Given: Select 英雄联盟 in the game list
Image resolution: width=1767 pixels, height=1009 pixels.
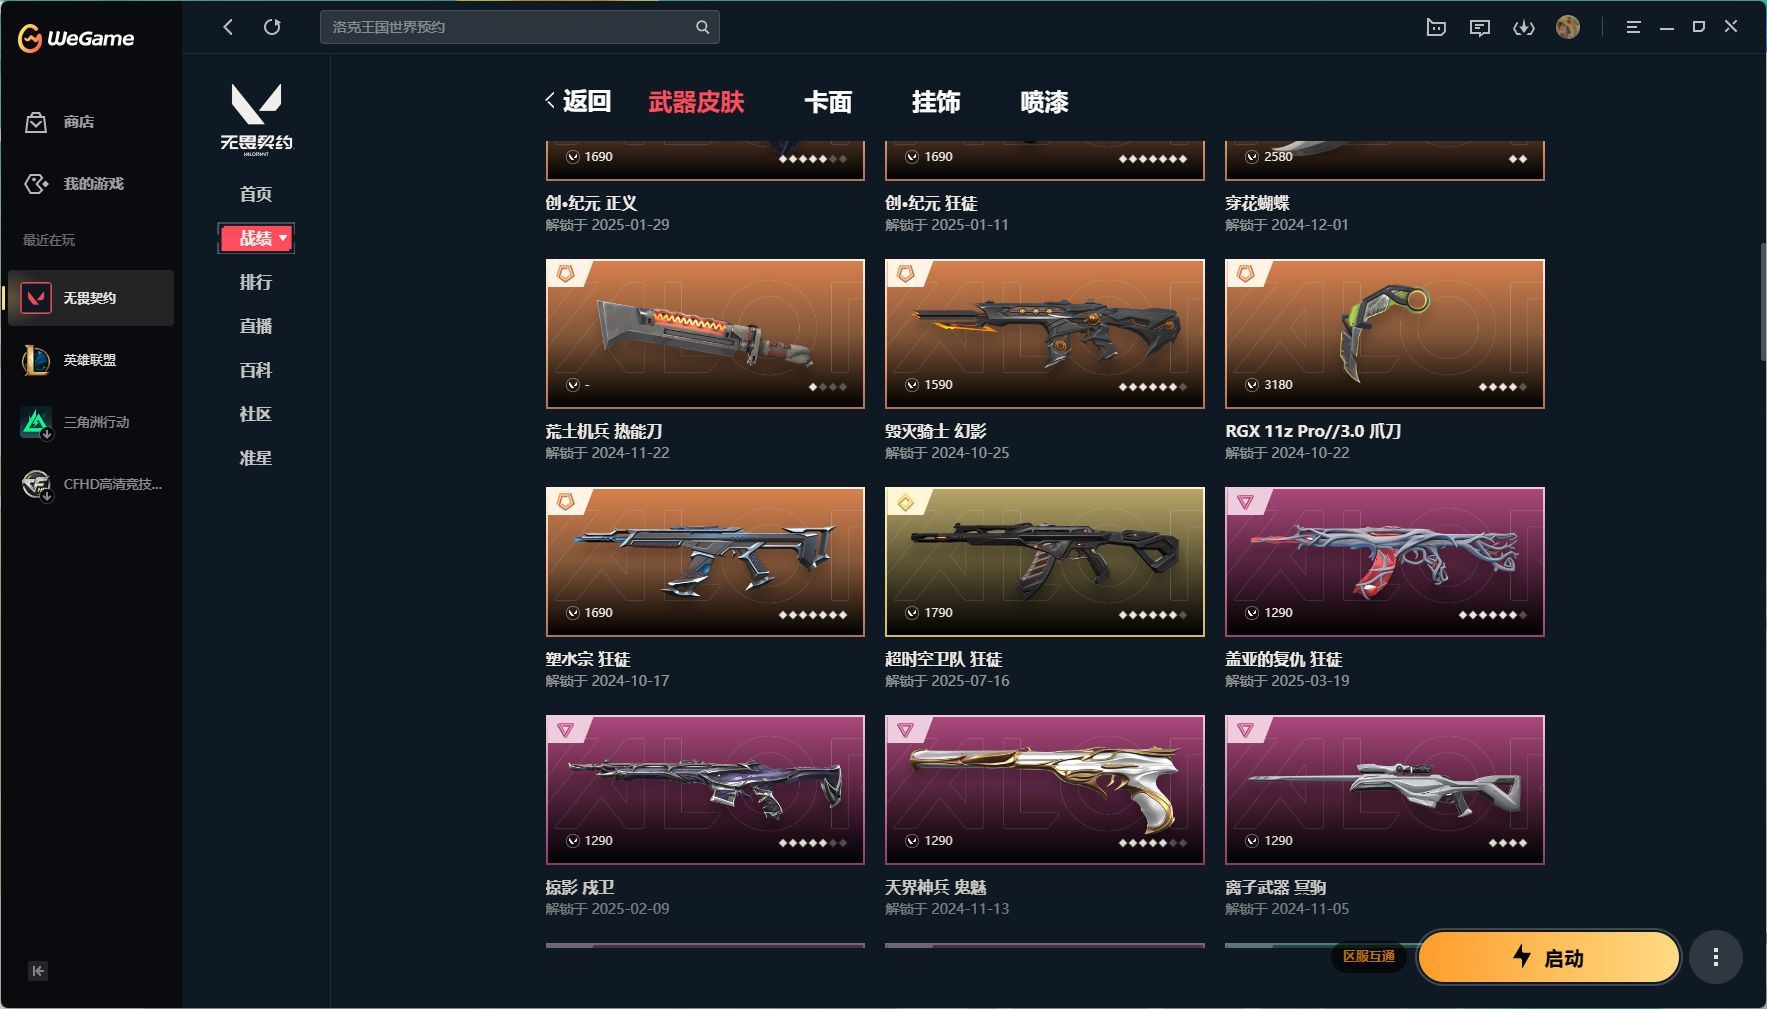Looking at the screenshot, I should 91,360.
